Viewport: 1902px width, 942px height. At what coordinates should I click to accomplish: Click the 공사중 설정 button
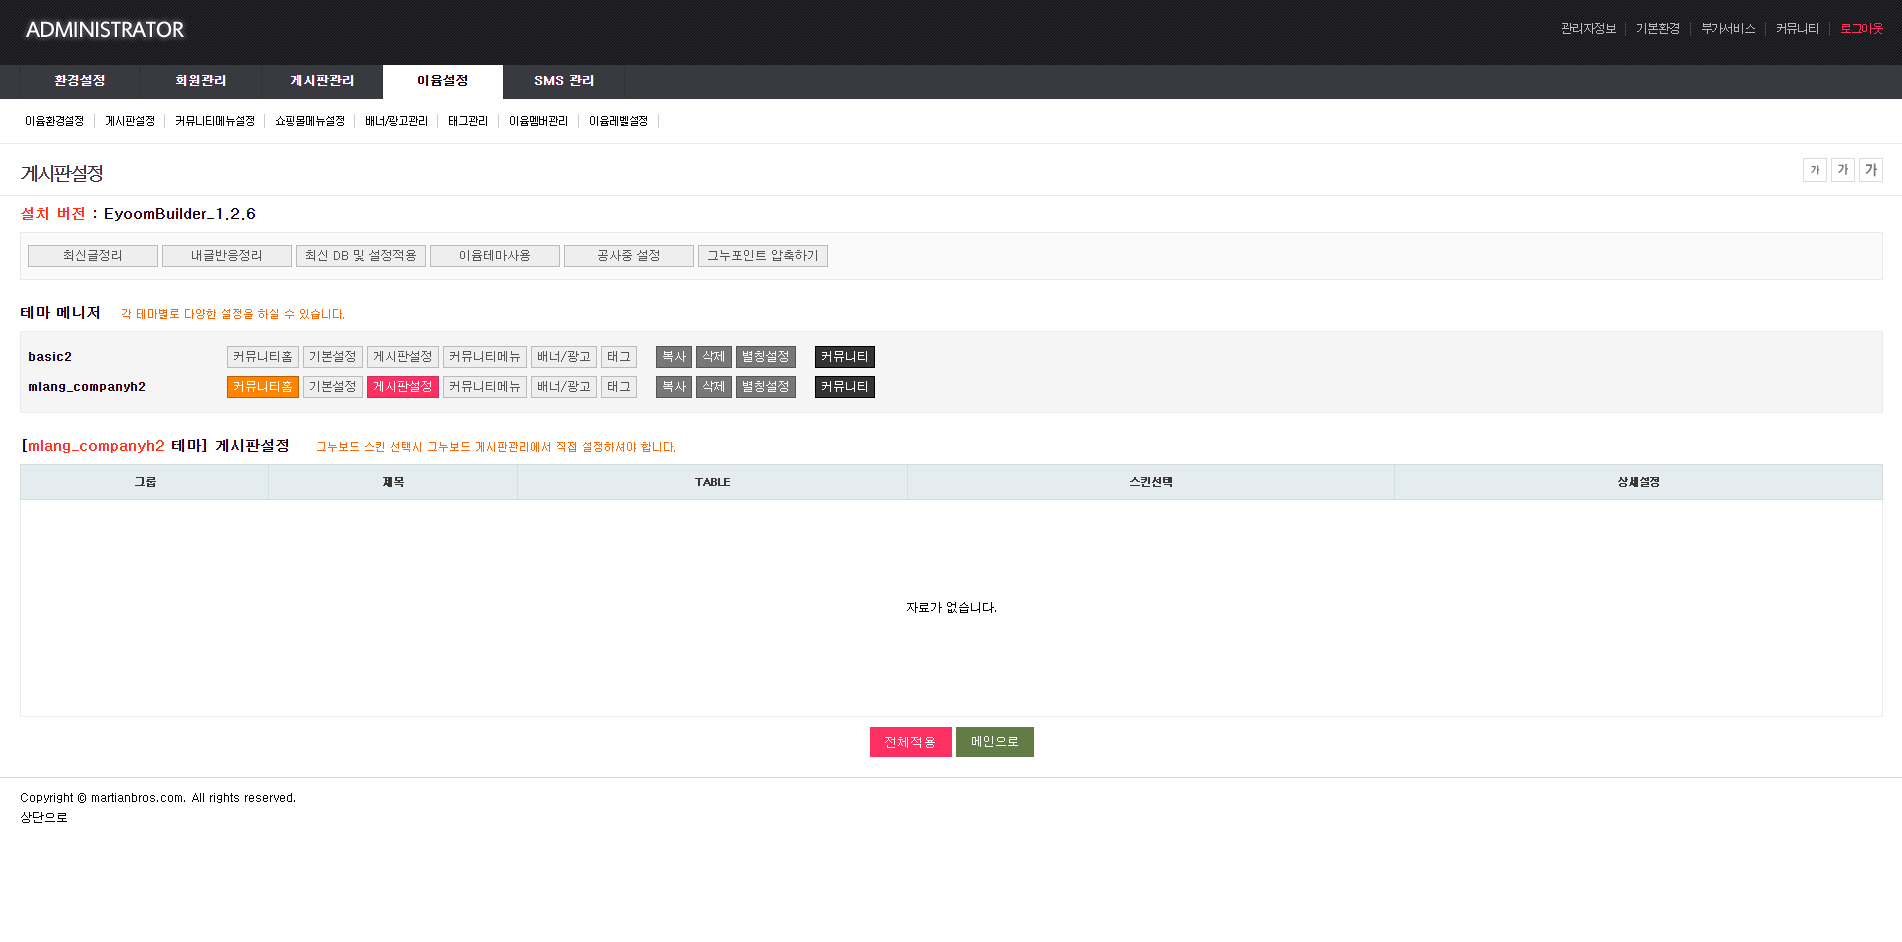[x=629, y=256]
